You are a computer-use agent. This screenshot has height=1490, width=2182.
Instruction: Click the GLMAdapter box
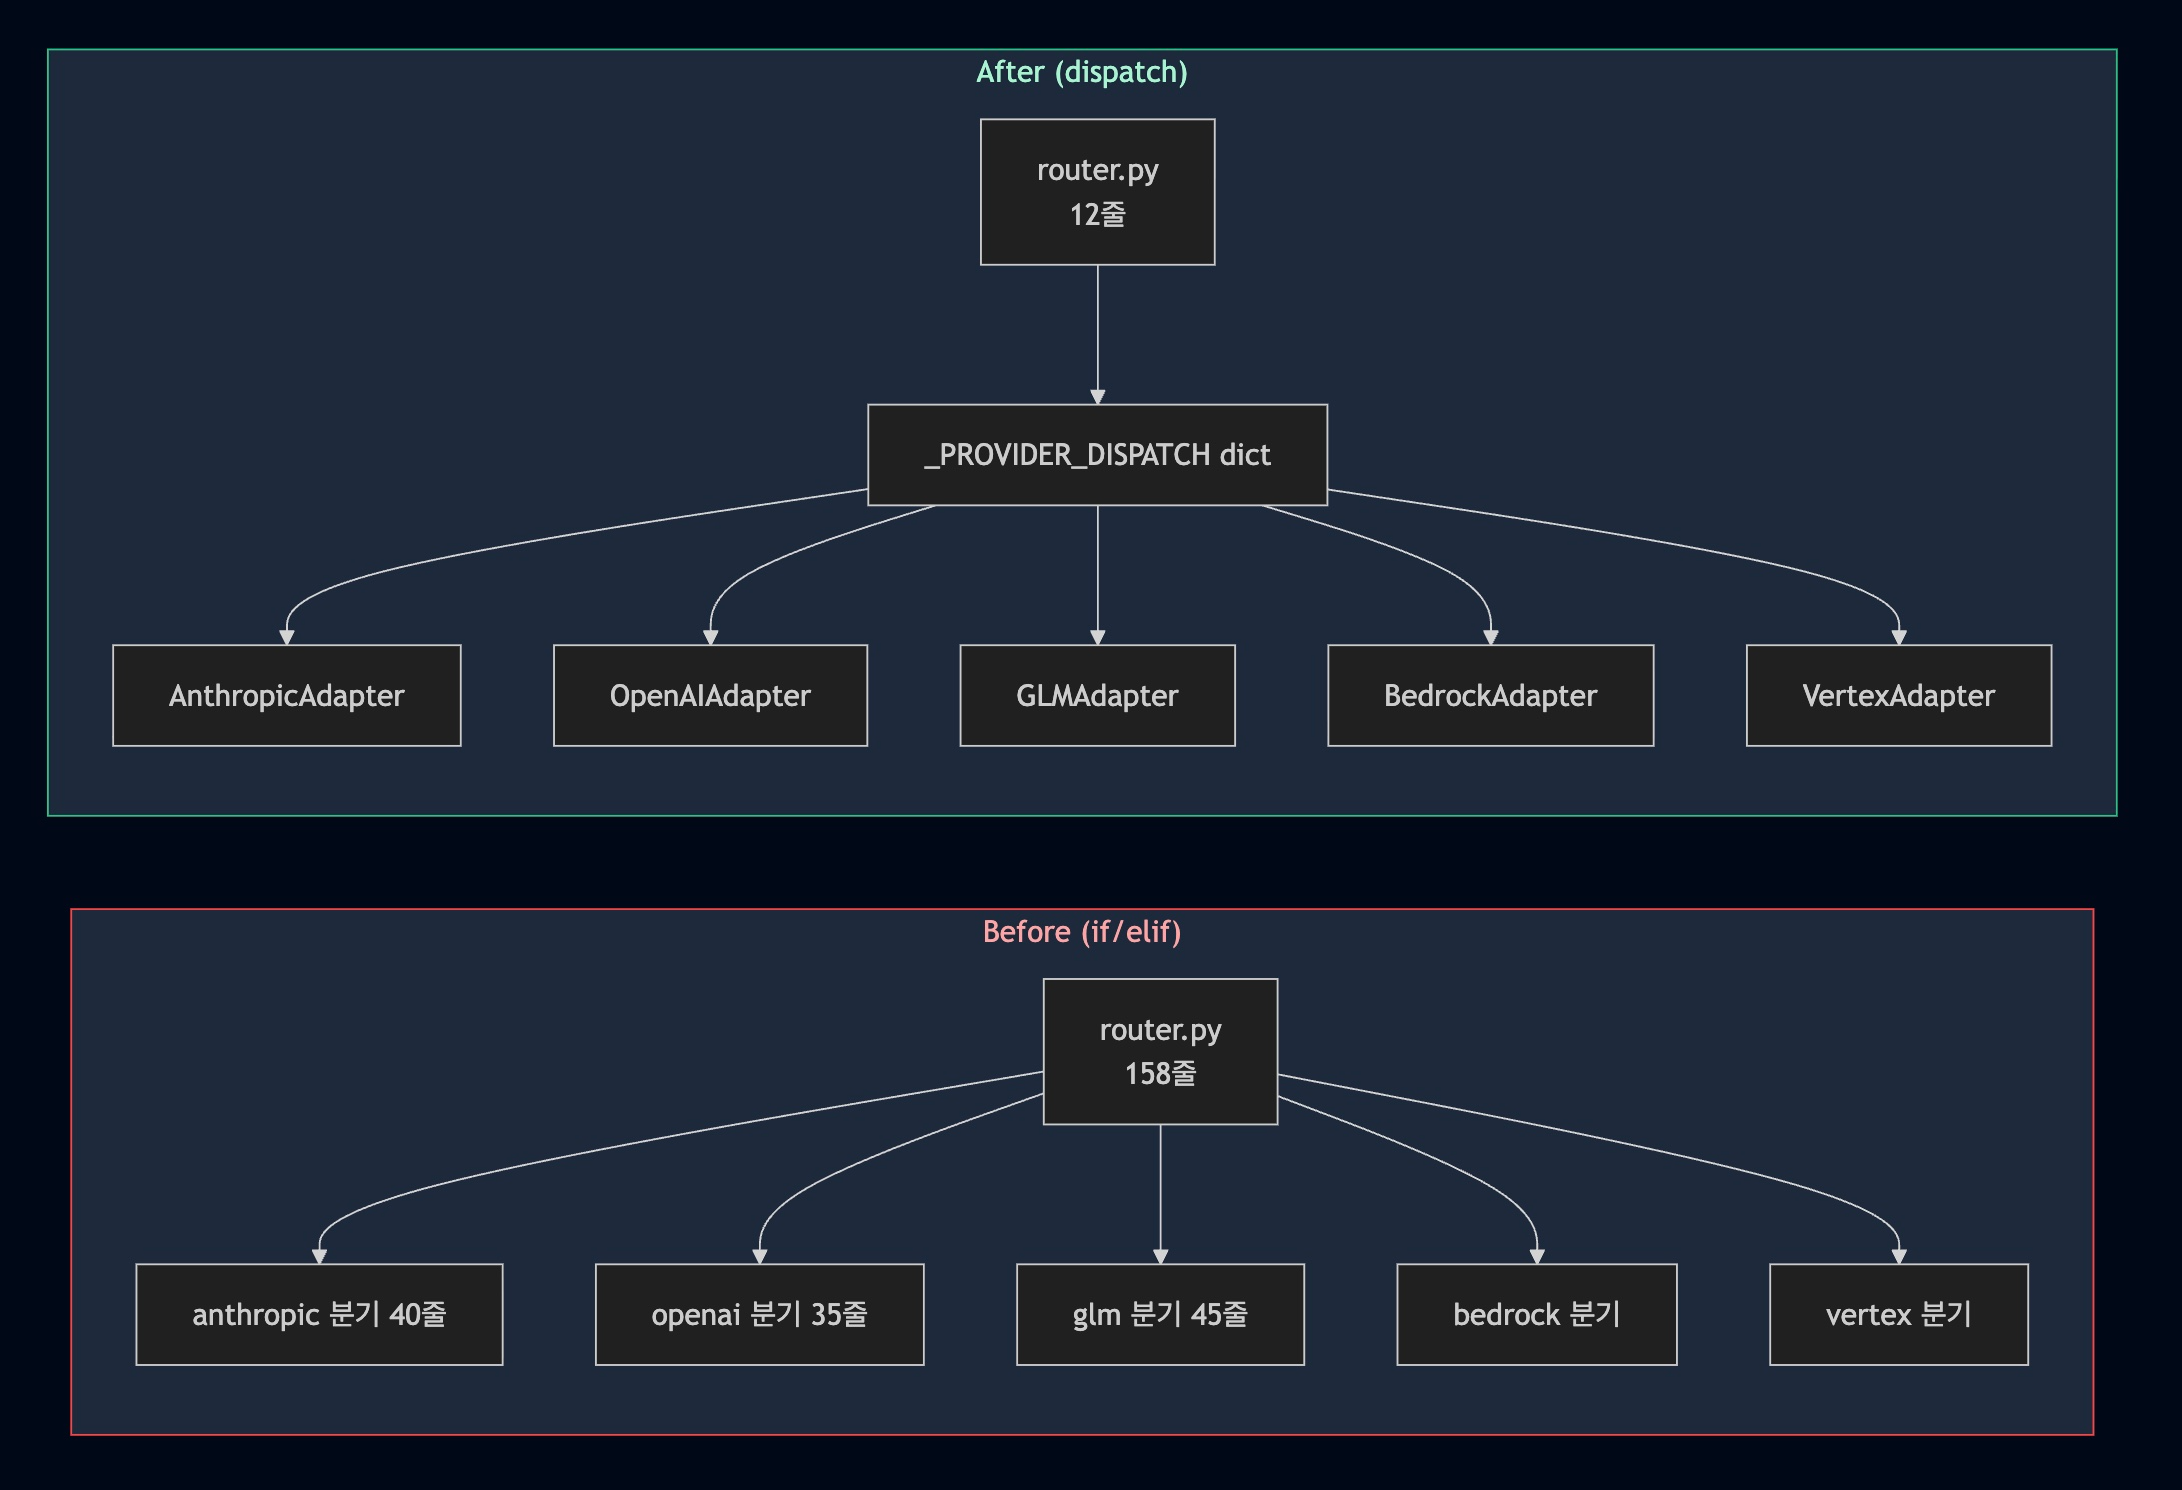coord(1097,695)
